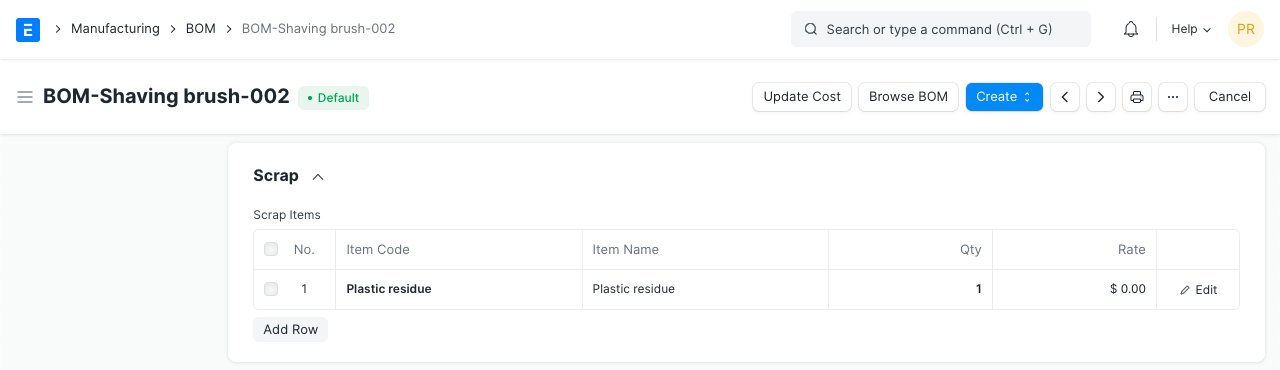Open the three-dot more options menu
The height and width of the screenshot is (370, 1280).
(x=1173, y=97)
